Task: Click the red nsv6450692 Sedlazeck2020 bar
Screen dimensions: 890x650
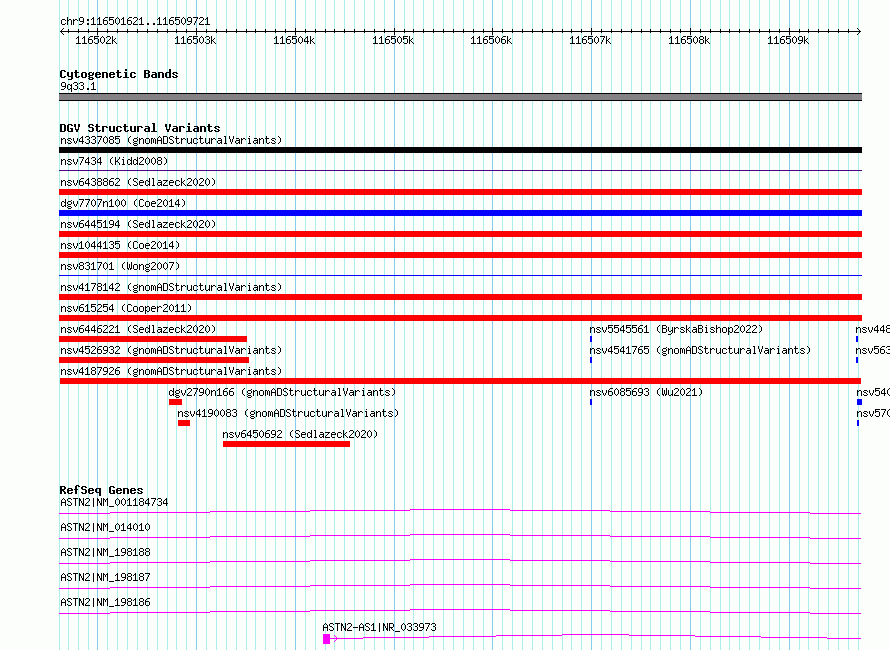Action: [x=287, y=444]
